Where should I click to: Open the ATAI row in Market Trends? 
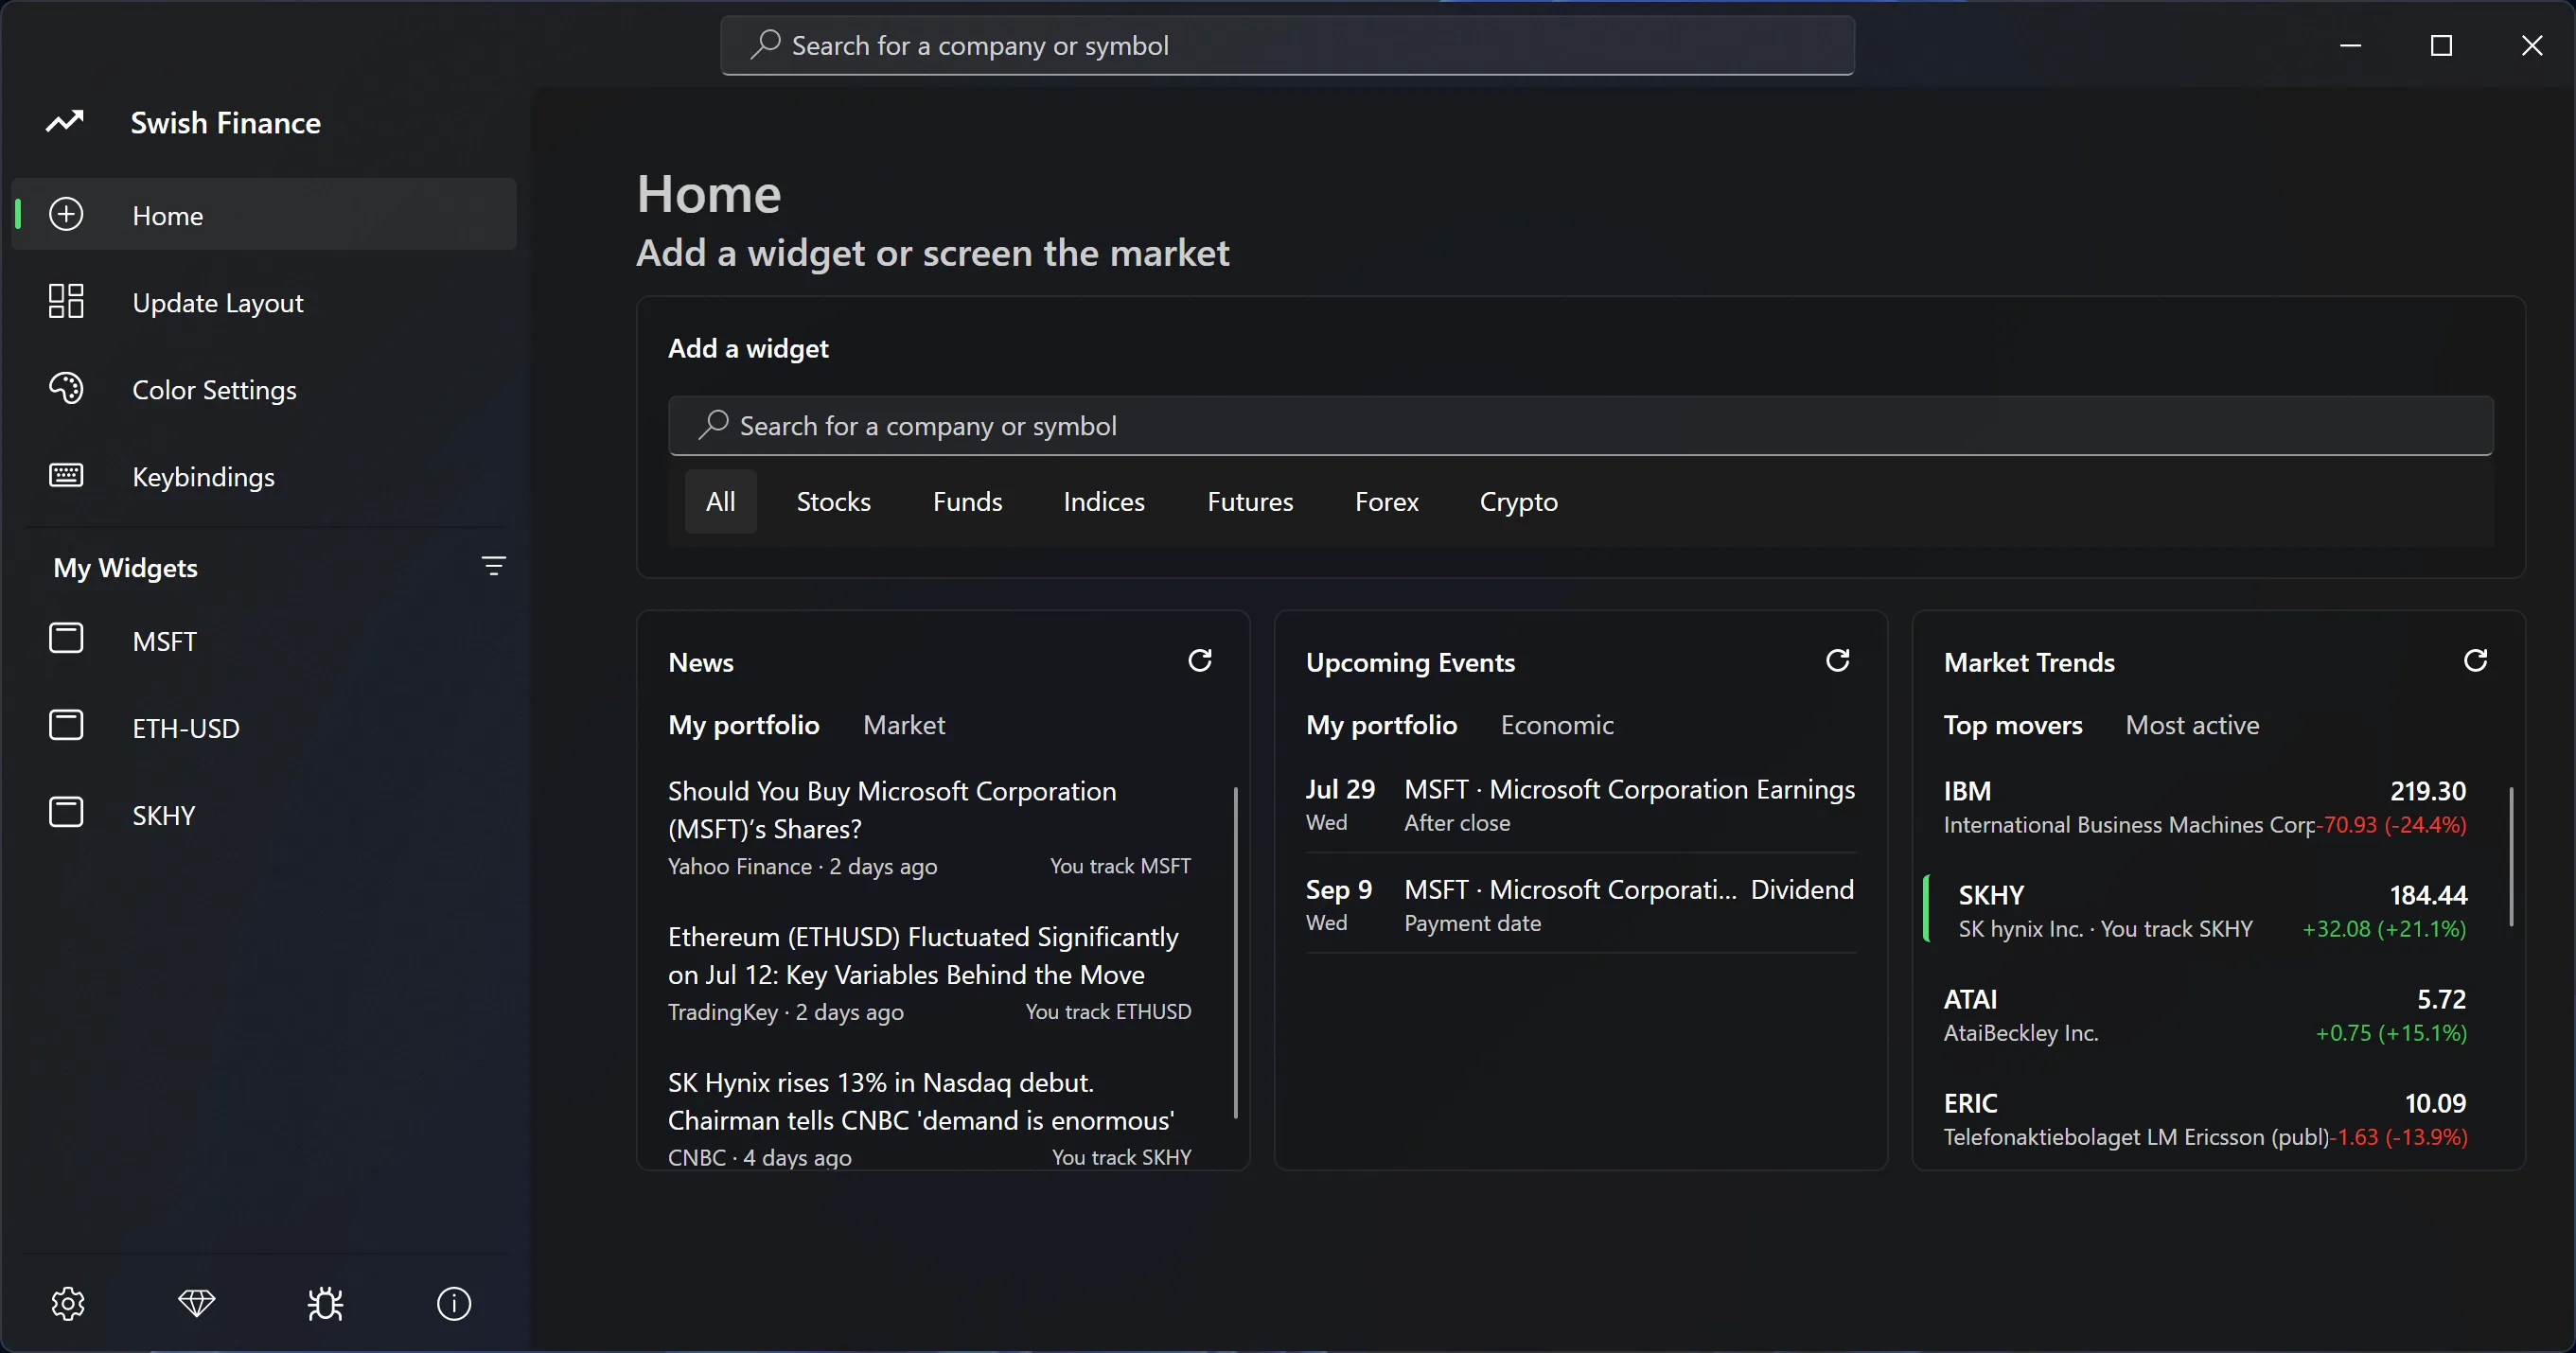pyautogui.click(x=2205, y=1014)
